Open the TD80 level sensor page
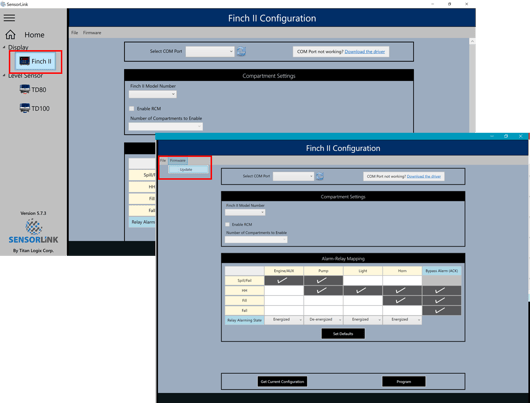This screenshot has width=530, height=403. click(33, 90)
